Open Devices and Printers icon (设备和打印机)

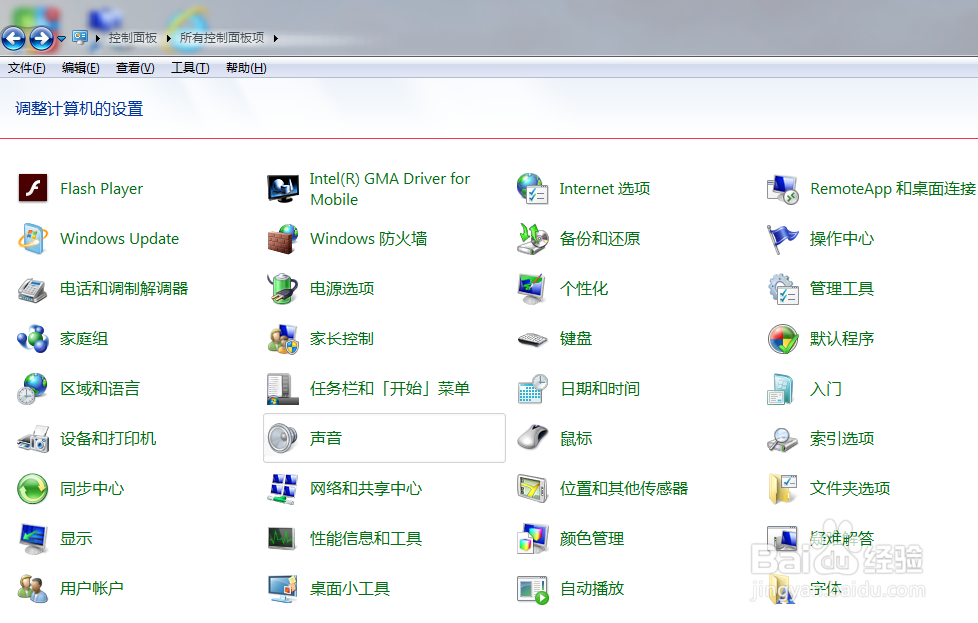pyautogui.click(x=32, y=439)
